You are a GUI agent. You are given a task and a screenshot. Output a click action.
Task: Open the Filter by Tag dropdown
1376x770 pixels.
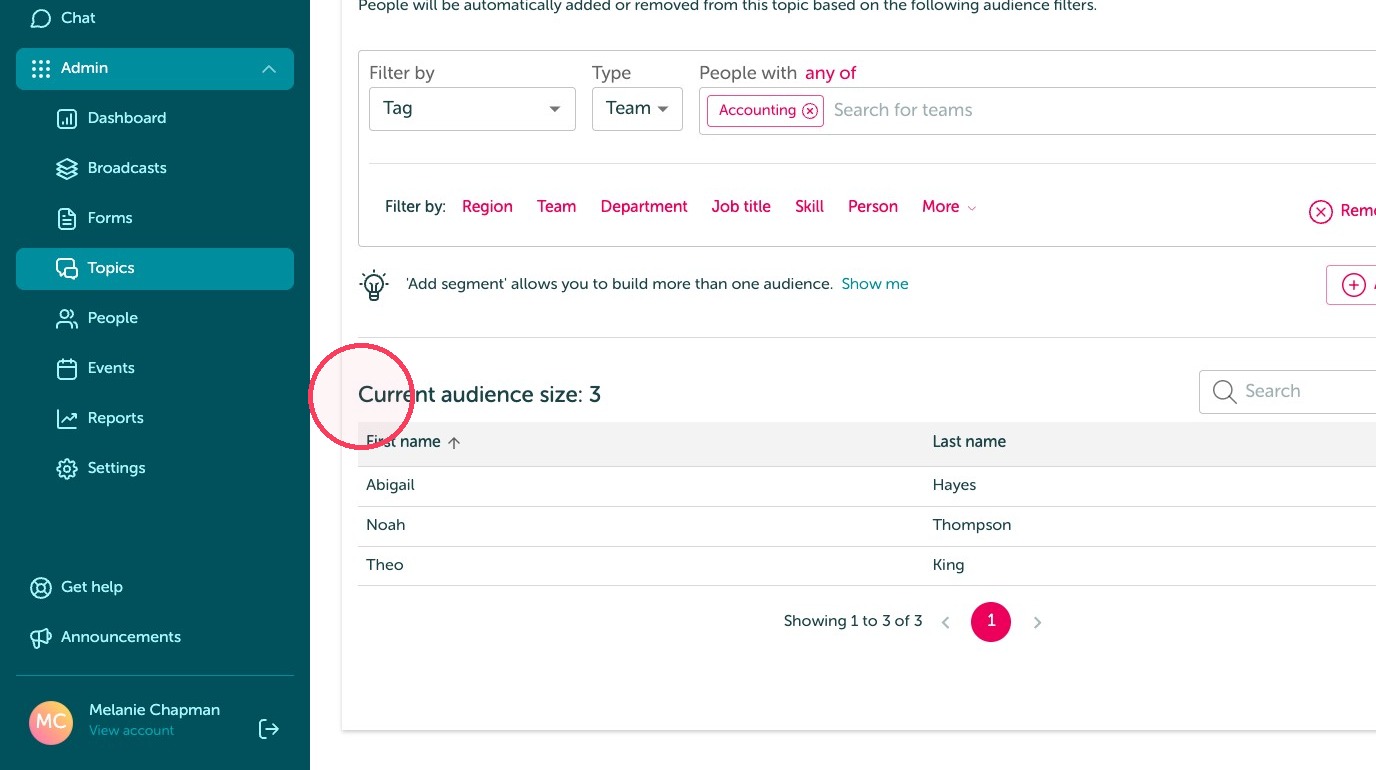472,109
